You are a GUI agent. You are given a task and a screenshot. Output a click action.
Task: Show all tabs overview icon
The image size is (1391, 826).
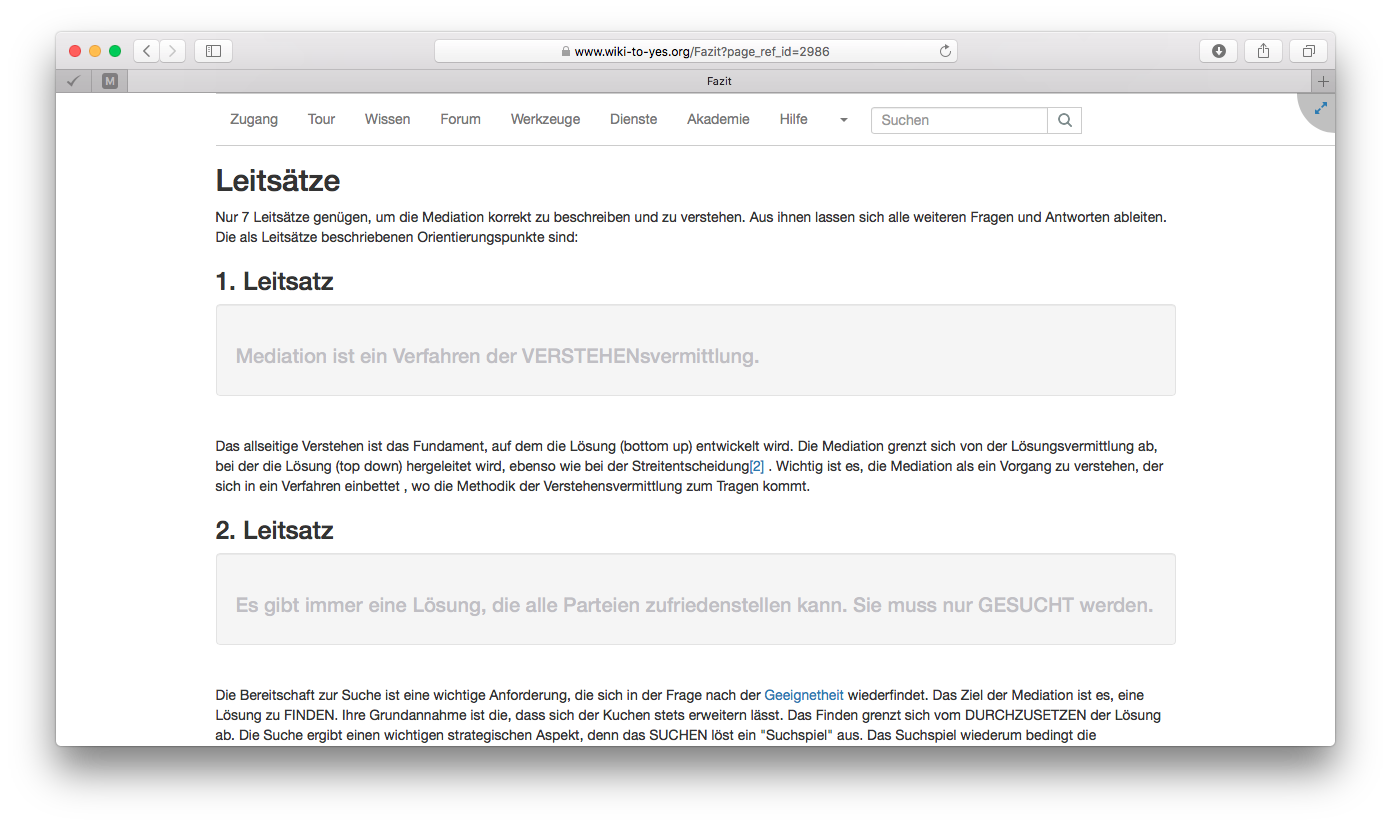pos(1308,51)
